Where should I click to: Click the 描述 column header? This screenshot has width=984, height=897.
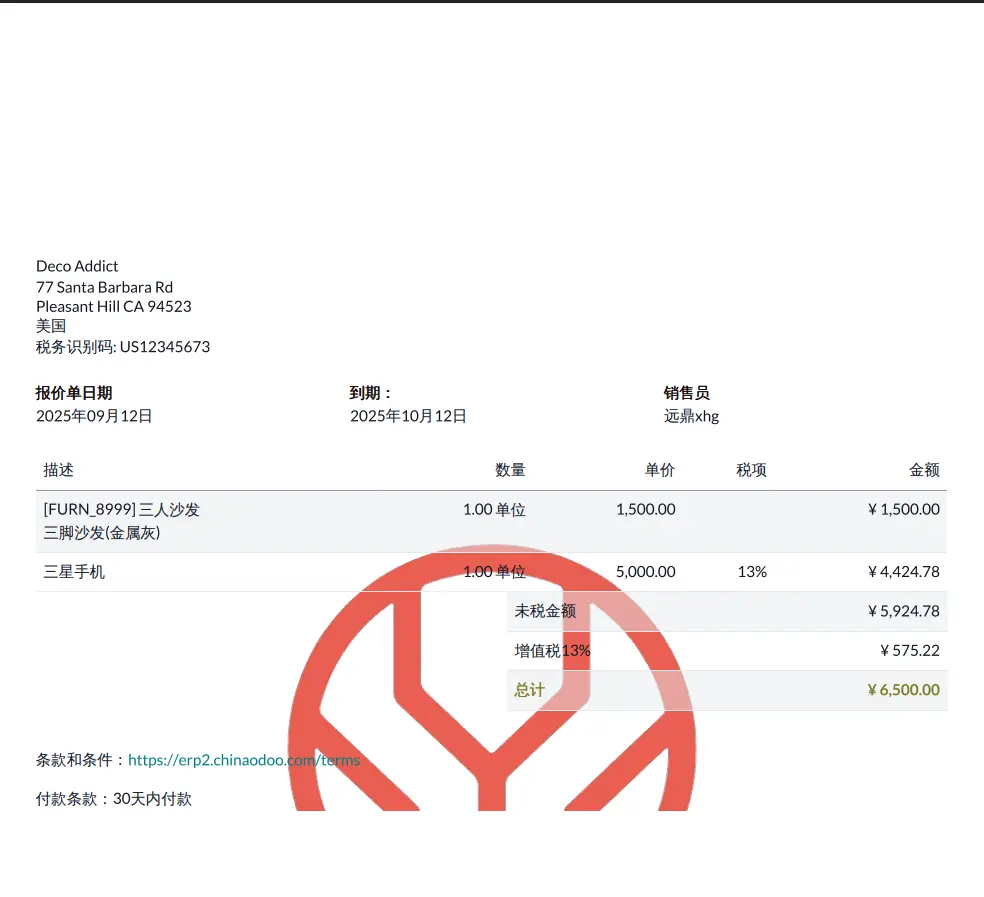pos(59,470)
